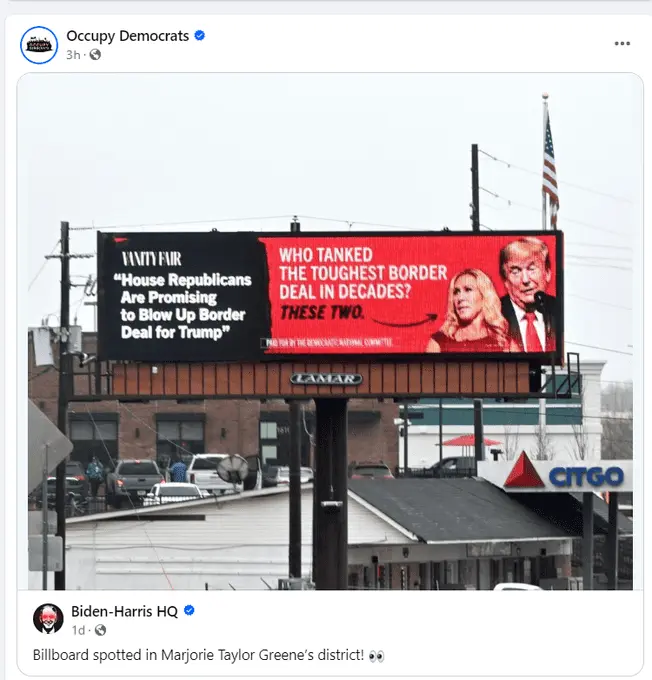
Task: Open the Occupy Democrats profile picture
Action: pos(39,45)
